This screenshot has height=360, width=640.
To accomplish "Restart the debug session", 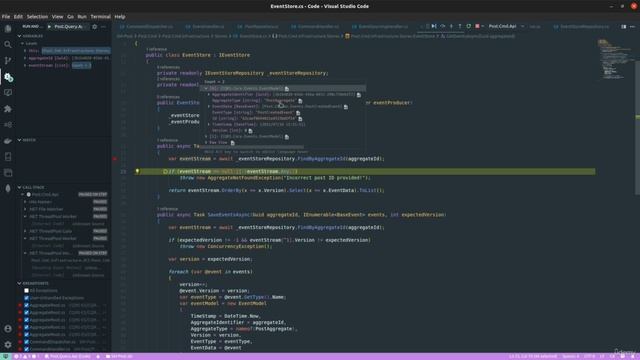I will pyautogui.click(x=469, y=26).
